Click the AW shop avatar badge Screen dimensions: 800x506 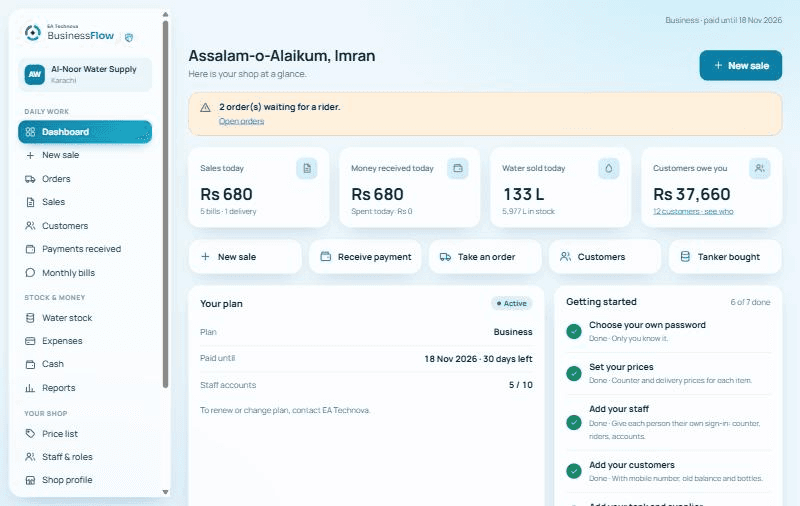click(35, 74)
